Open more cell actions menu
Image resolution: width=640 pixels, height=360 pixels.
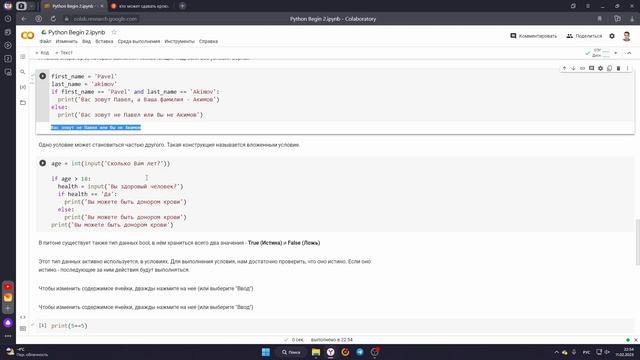point(627,69)
